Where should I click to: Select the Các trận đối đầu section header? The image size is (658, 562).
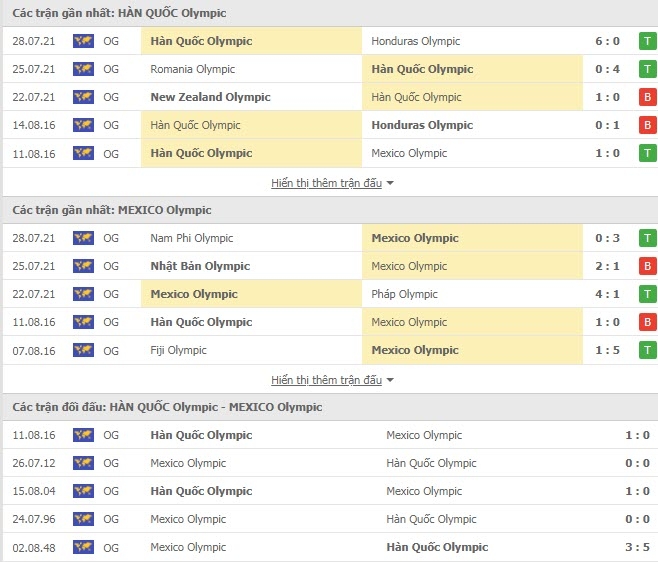167,407
